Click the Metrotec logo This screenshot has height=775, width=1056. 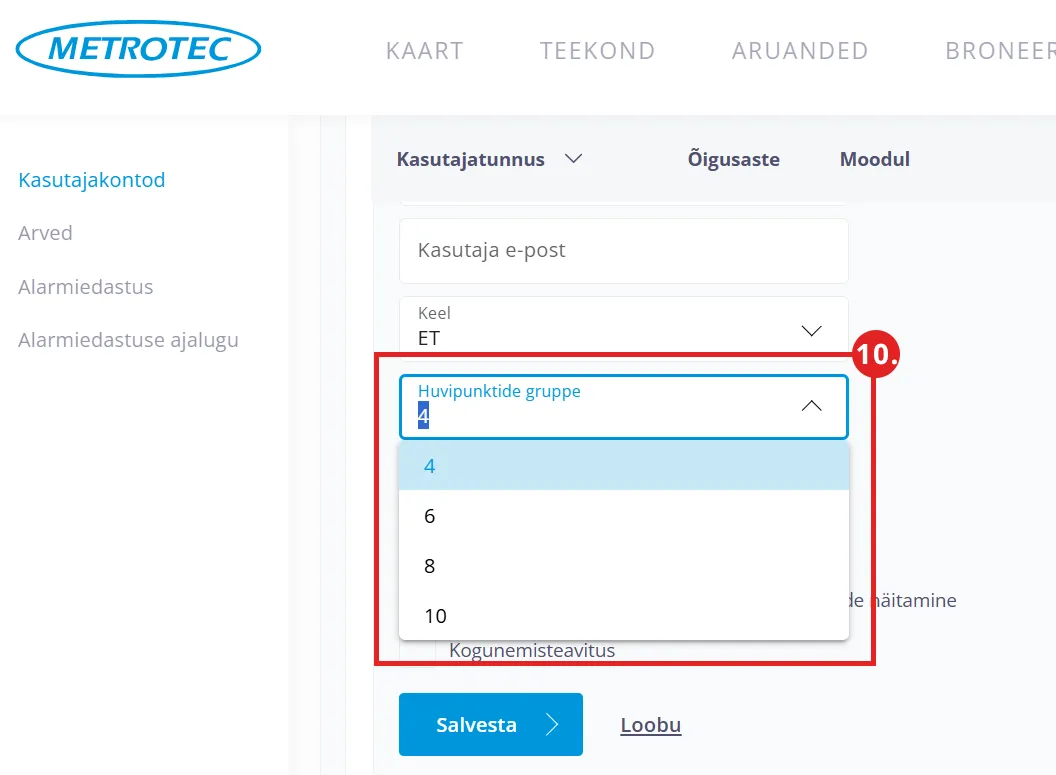139,48
